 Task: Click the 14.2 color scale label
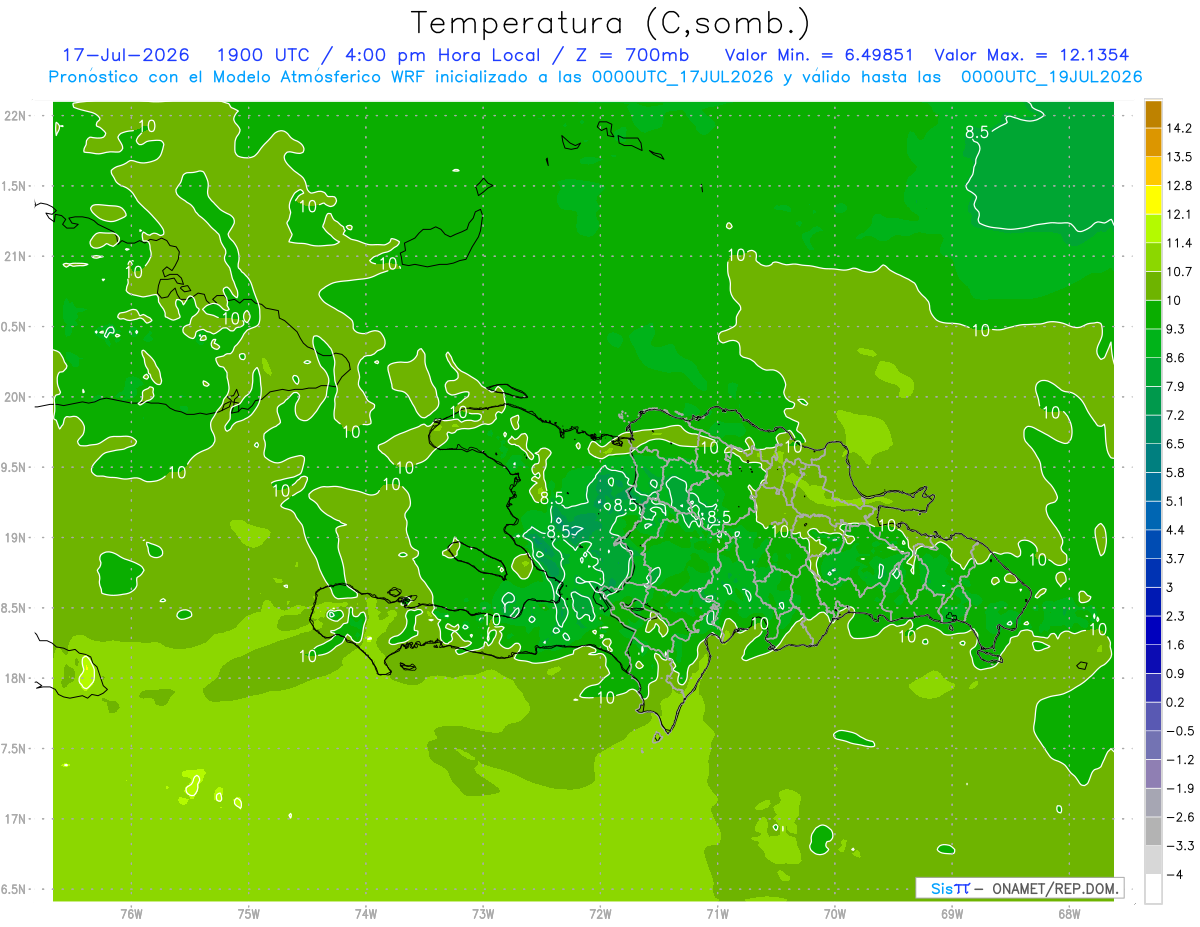pos(1181,128)
